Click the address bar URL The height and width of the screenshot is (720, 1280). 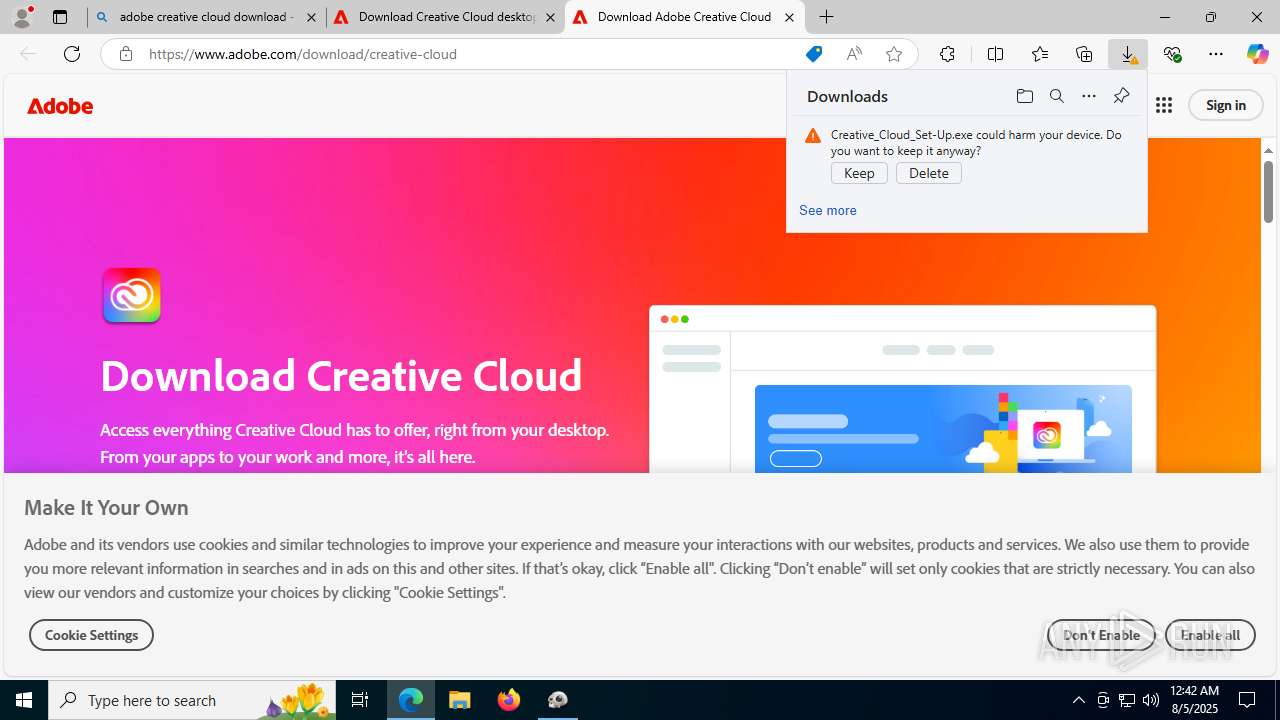303,54
